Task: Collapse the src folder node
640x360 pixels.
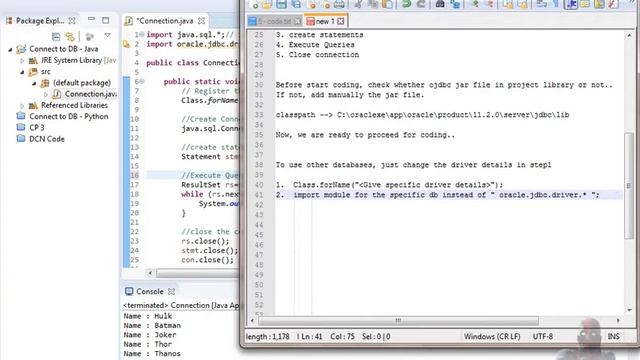Action: [22, 72]
